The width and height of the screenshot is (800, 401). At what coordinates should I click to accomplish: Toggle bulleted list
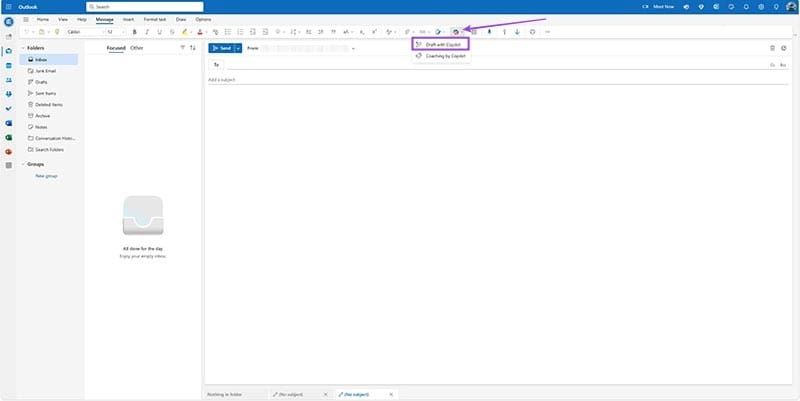(x=228, y=32)
